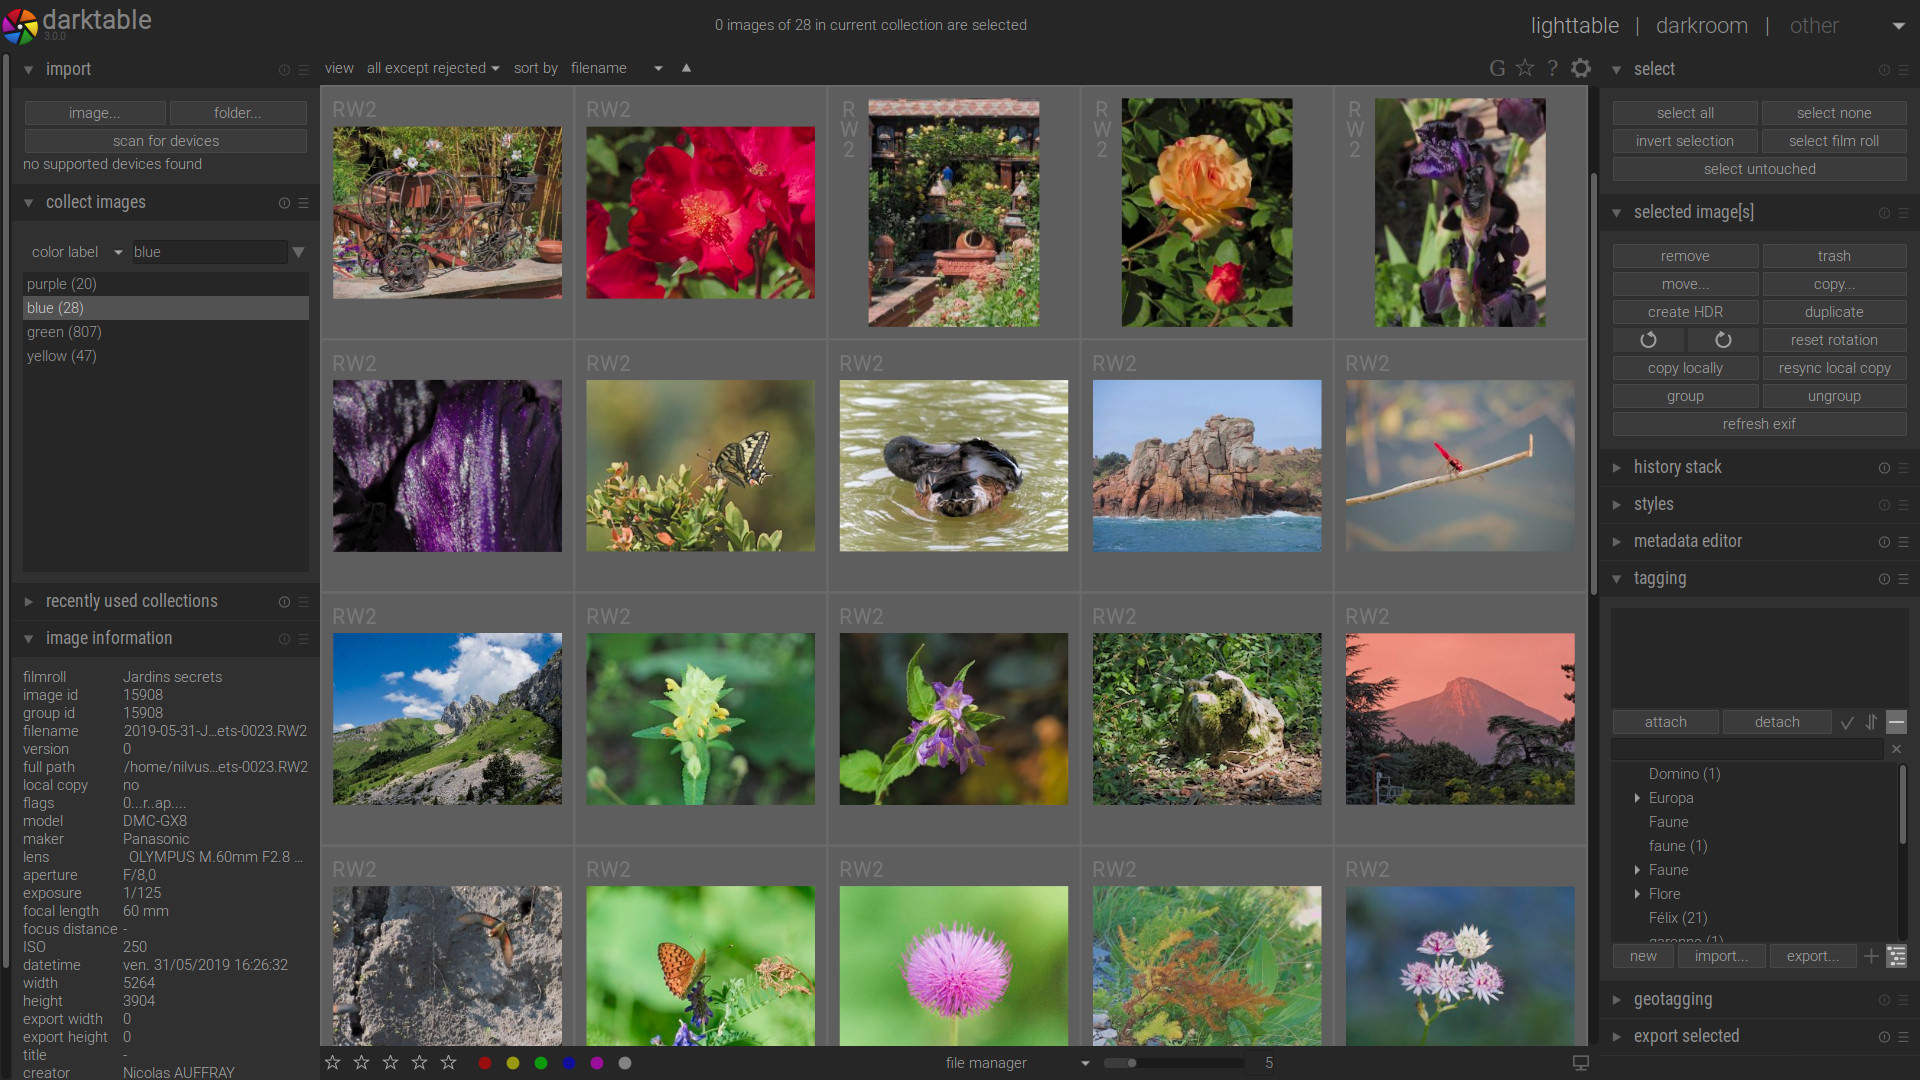The width and height of the screenshot is (1920, 1080).
Task: Click the counterclockwise rotation icon in selected images
Action: [x=1648, y=340]
